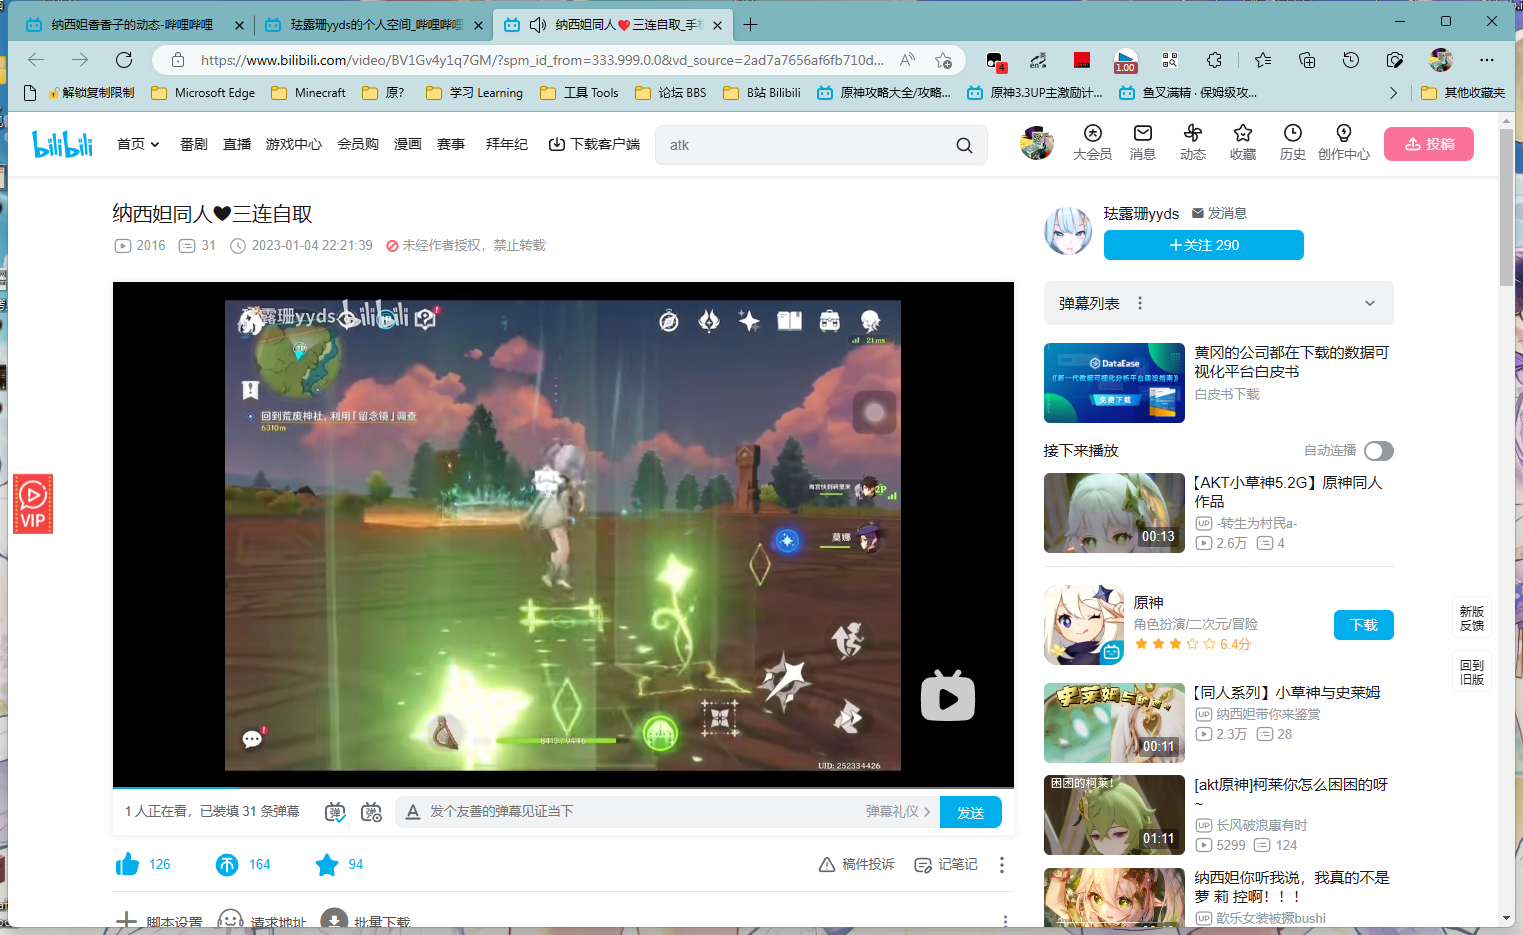Open 大会员 membership icon
This screenshot has height=935, width=1523.
(1093, 133)
